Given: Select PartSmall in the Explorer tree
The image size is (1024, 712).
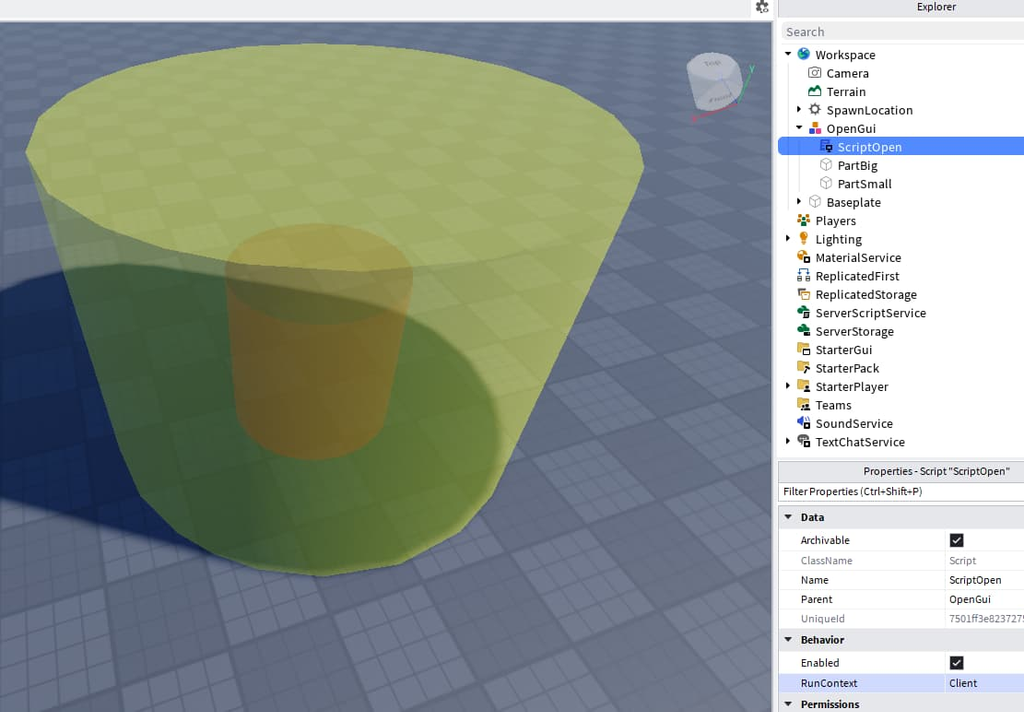Looking at the screenshot, I should tap(864, 184).
